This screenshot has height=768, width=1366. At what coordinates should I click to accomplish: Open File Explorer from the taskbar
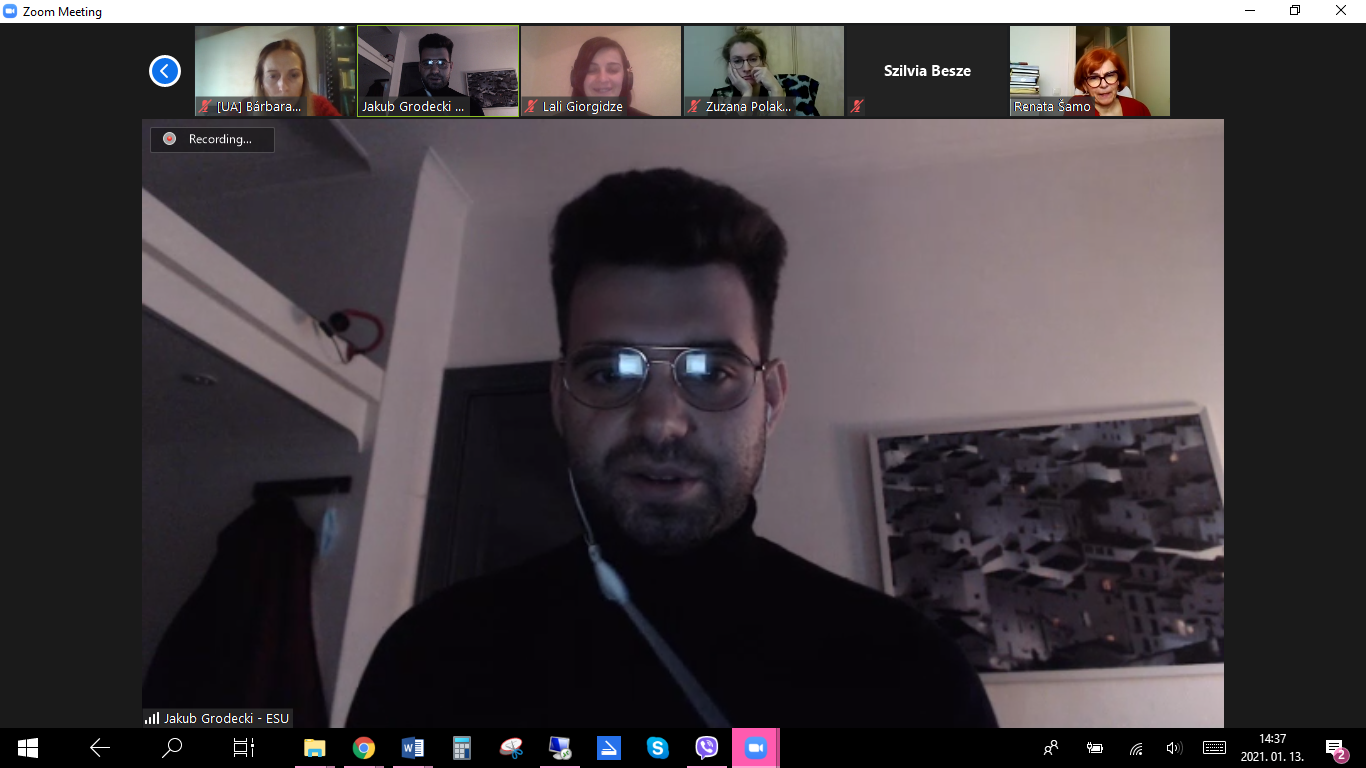coord(314,748)
